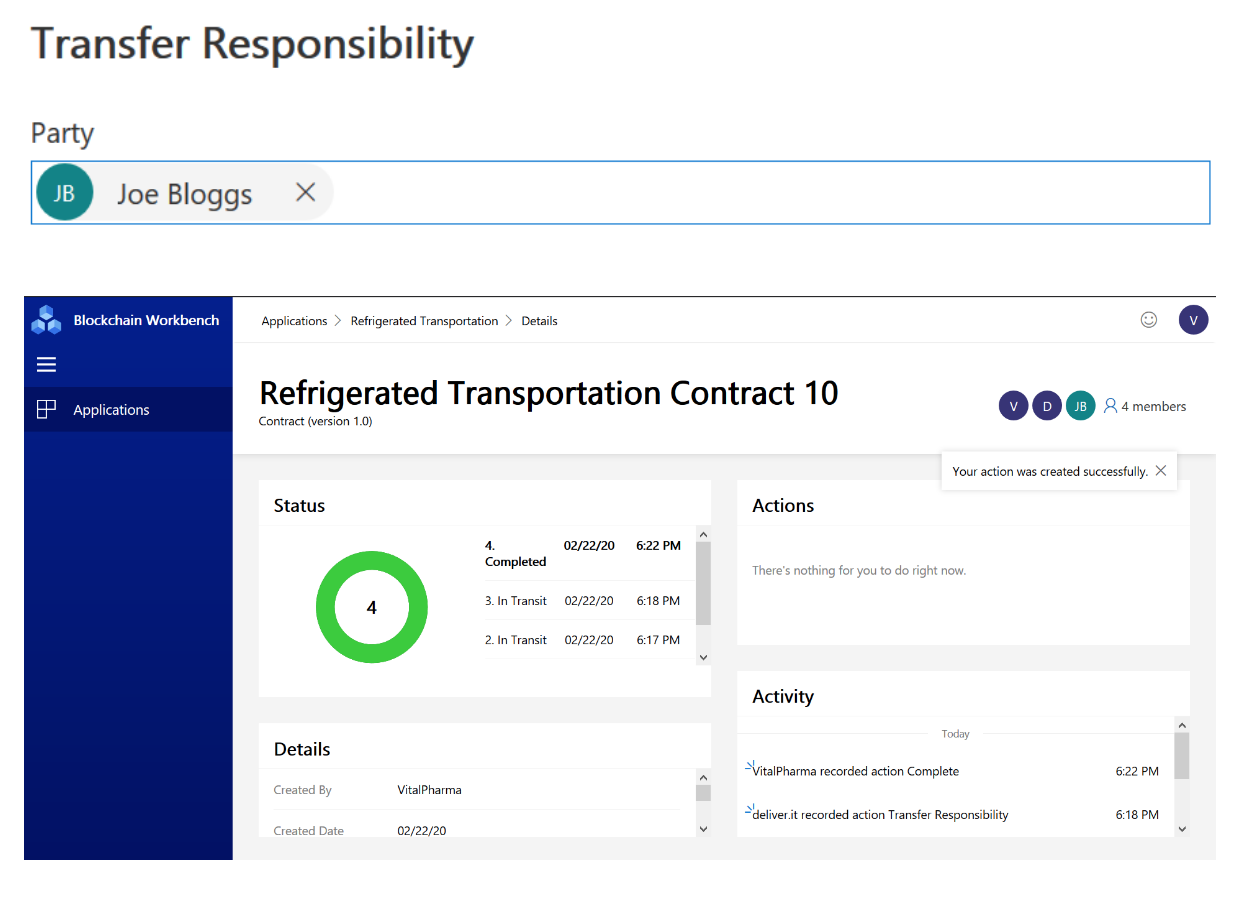Select the 4. Completed status row
The image size is (1242, 900).
click(583, 554)
